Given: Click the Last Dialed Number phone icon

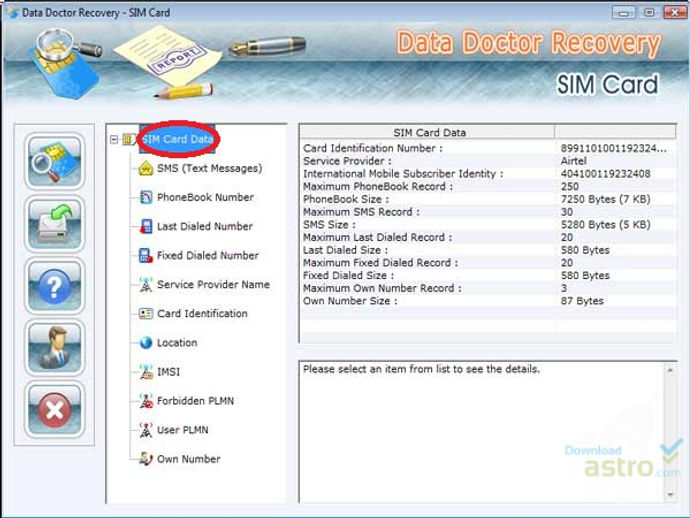Looking at the screenshot, I should pyautogui.click(x=146, y=226).
